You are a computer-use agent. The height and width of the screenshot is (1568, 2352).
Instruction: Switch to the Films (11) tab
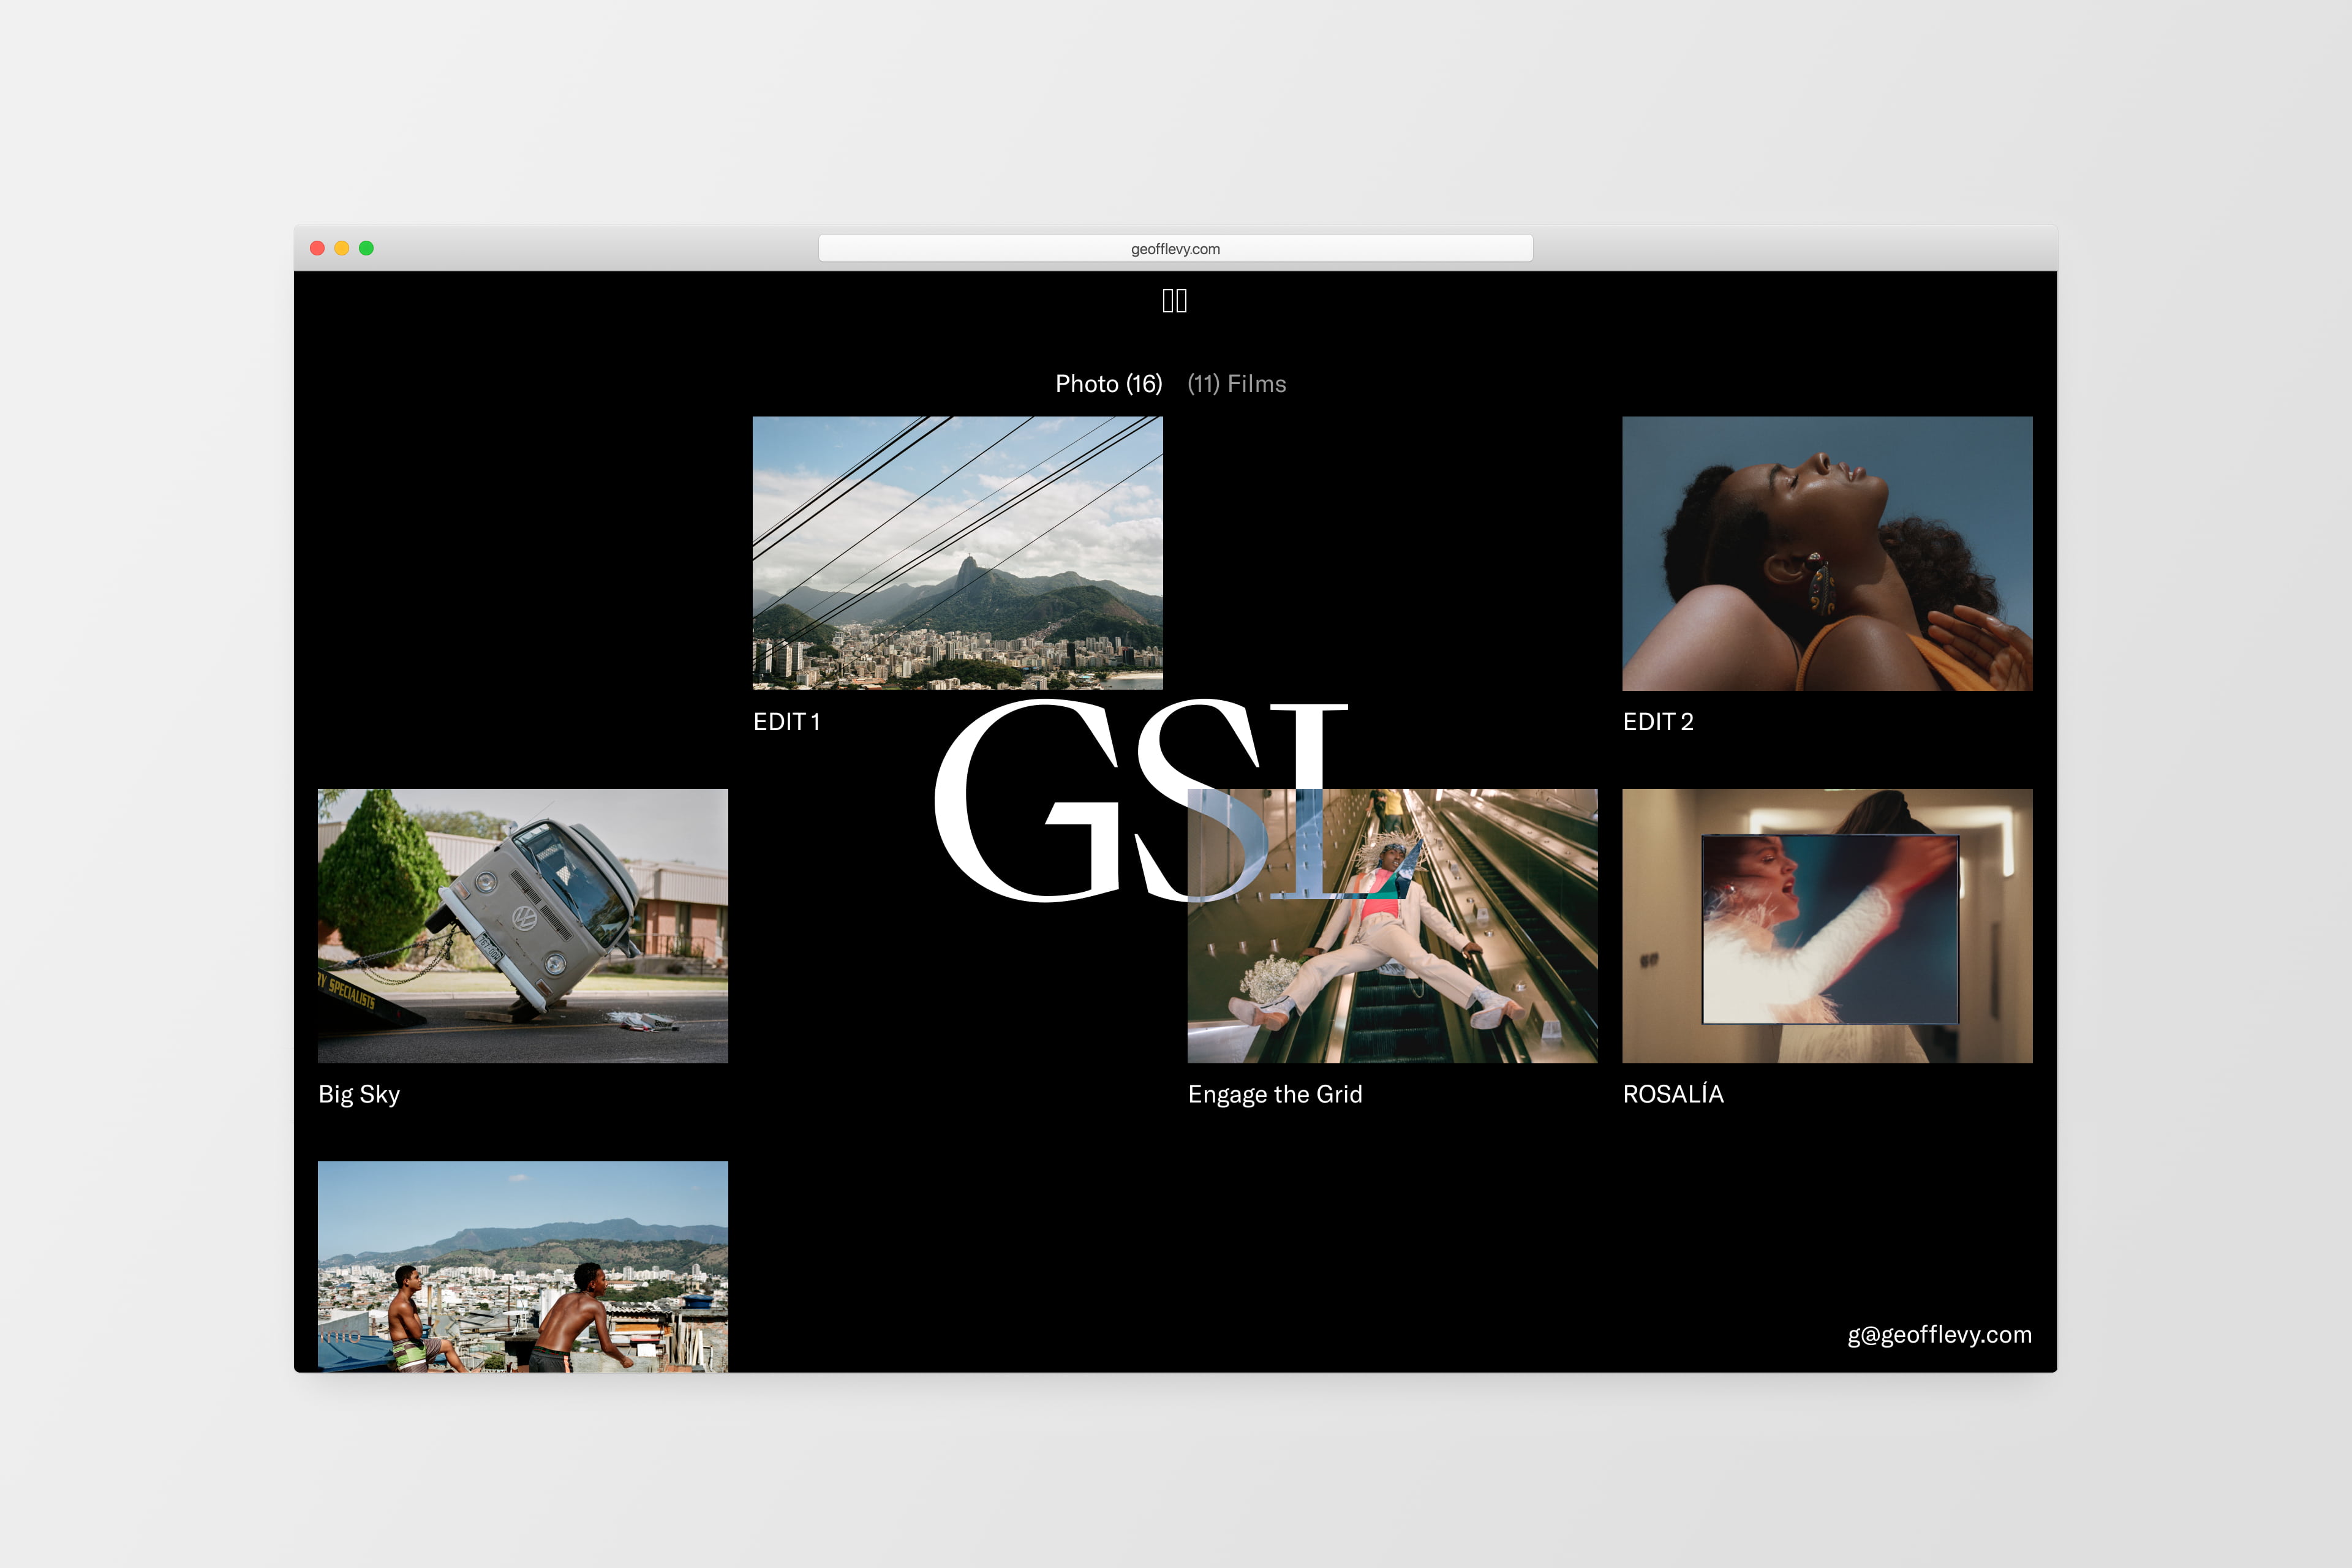point(1236,384)
